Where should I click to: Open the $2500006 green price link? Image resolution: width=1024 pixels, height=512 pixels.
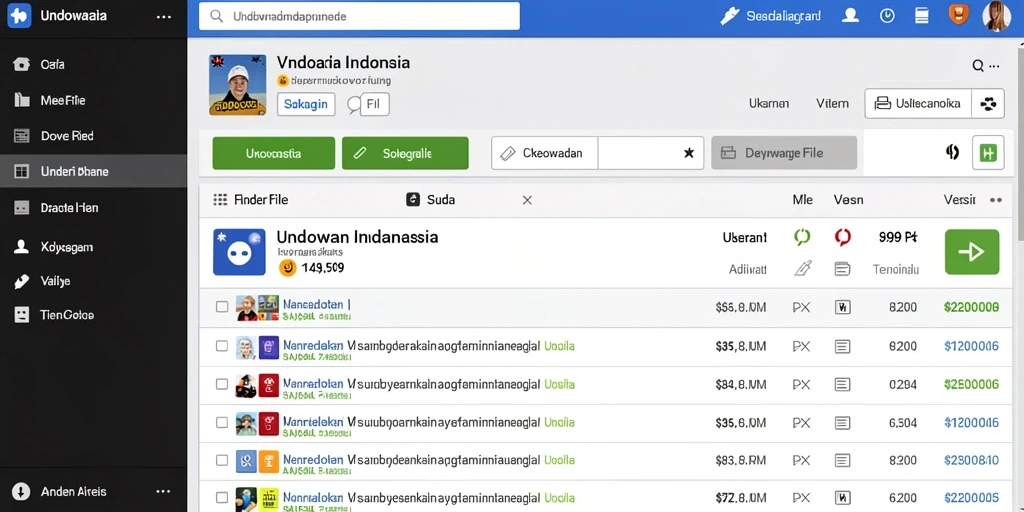[x=971, y=385]
